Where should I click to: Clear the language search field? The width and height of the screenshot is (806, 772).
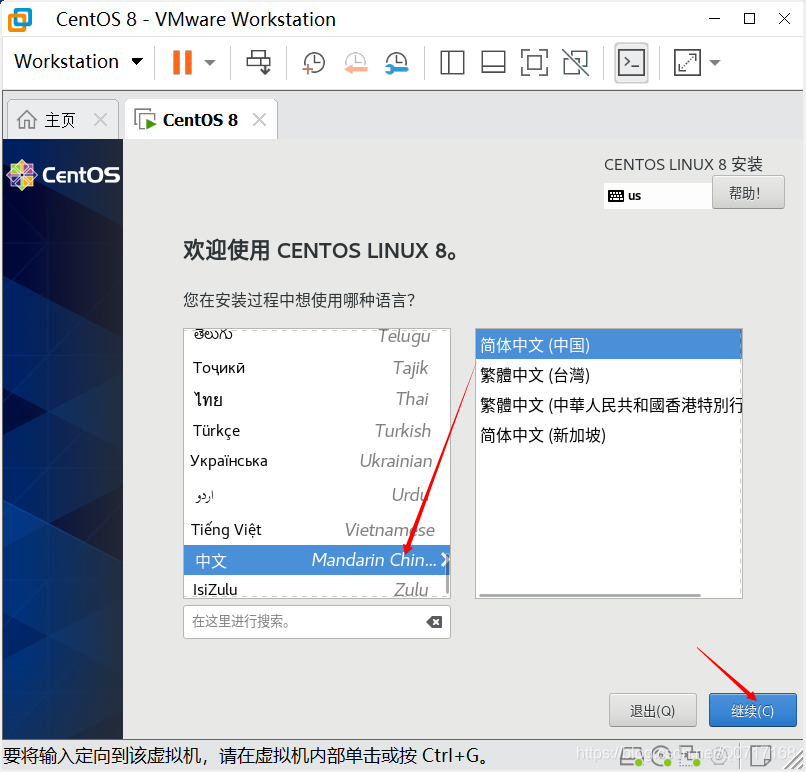click(434, 622)
